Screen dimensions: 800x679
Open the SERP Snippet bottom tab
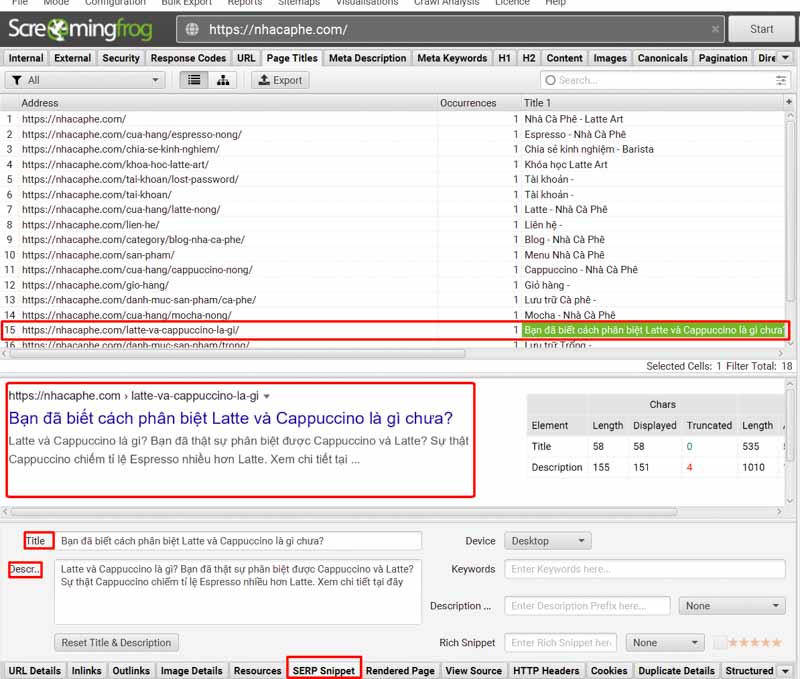point(324,670)
